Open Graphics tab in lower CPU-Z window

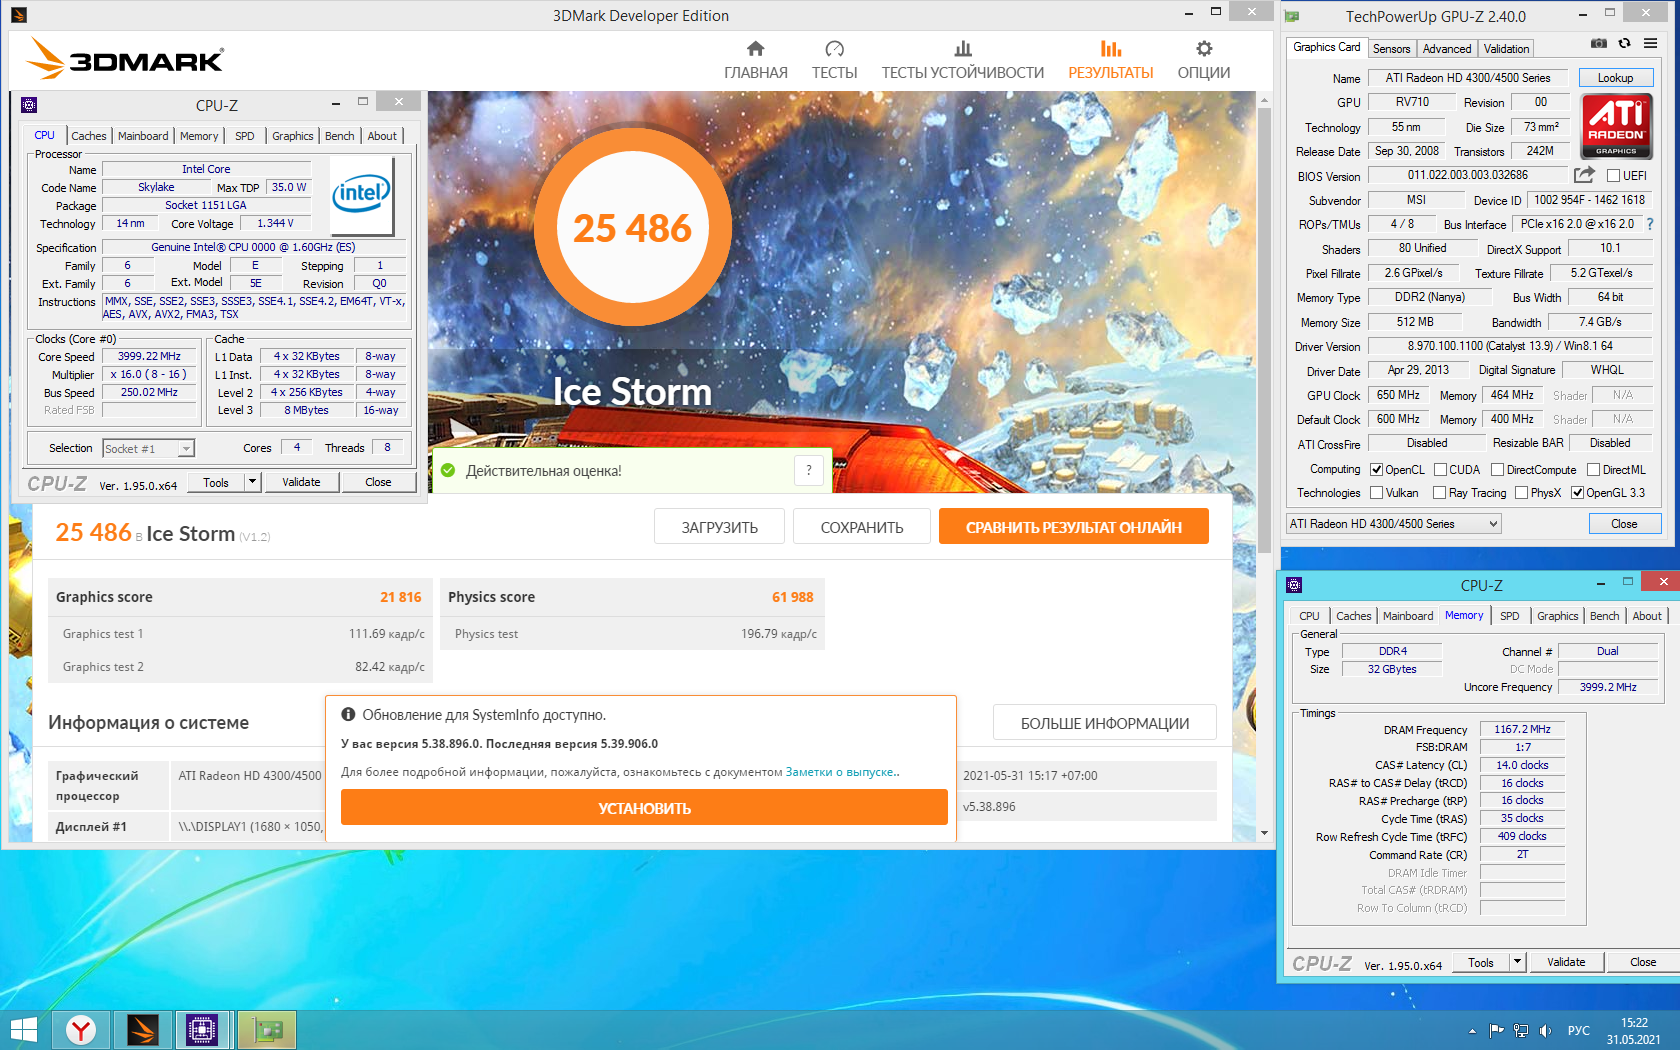tap(1557, 616)
